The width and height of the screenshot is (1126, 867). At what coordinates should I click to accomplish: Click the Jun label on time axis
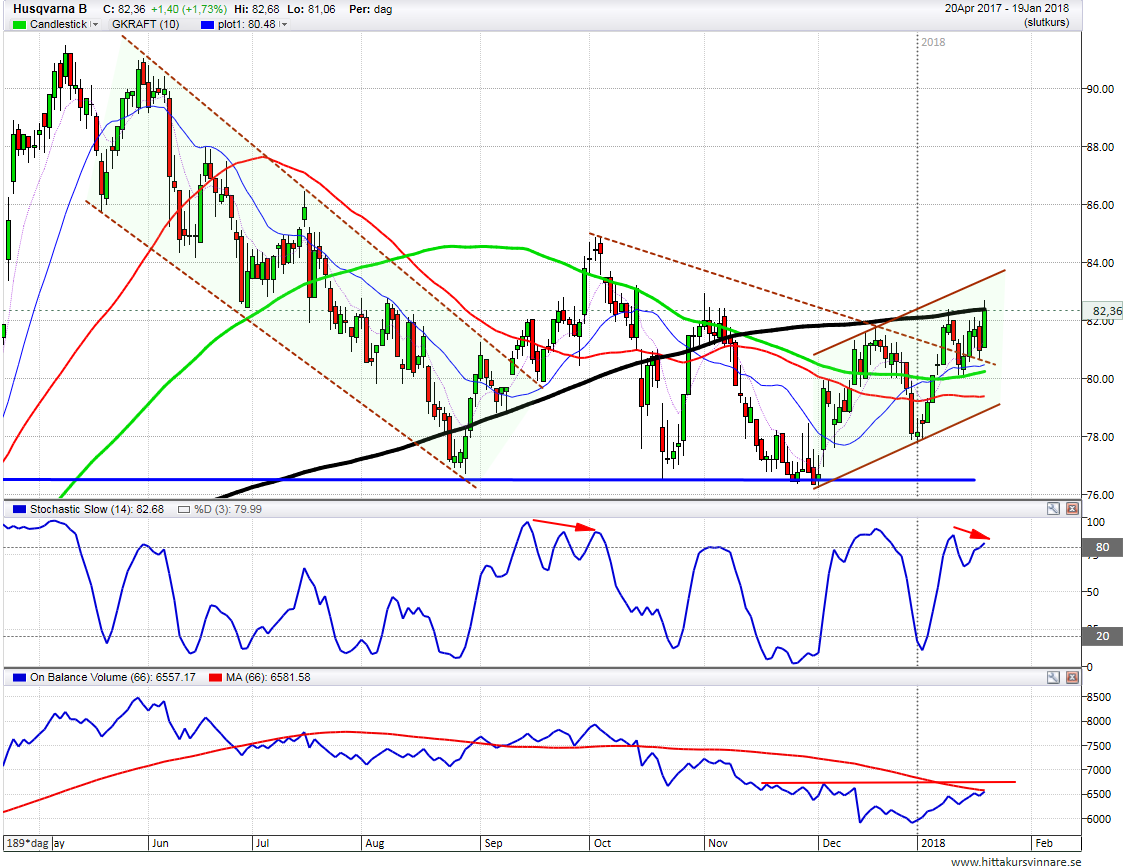pyautogui.click(x=160, y=843)
